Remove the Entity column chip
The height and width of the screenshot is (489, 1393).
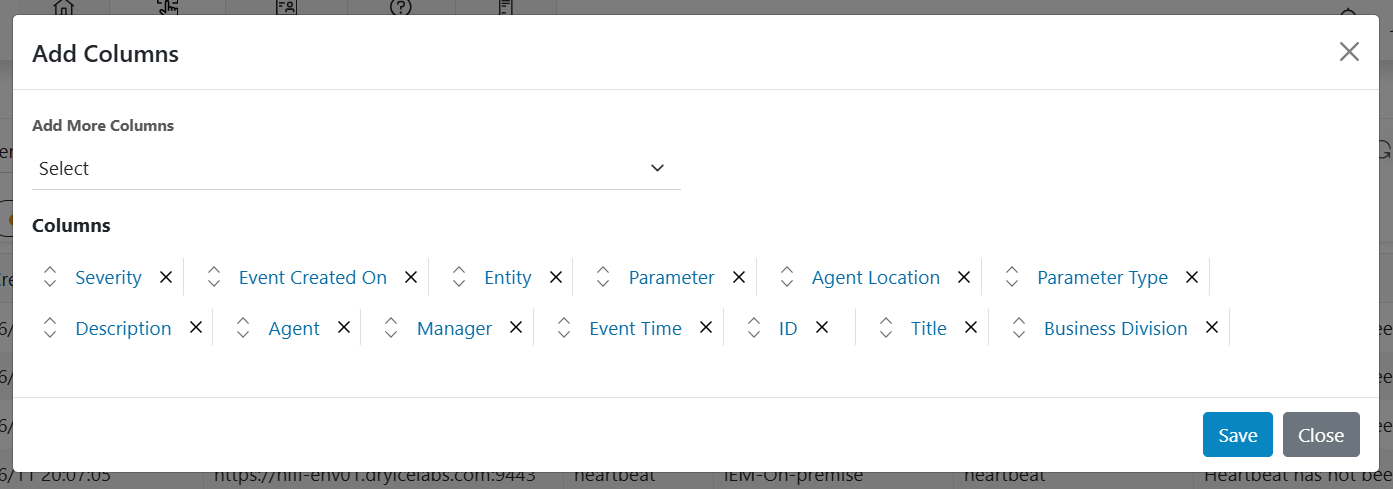click(556, 277)
